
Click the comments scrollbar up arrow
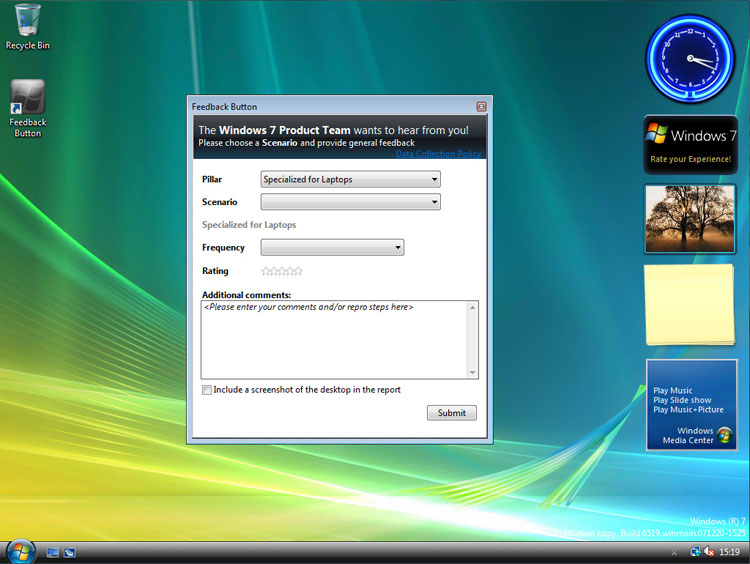(x=473, y=307)
